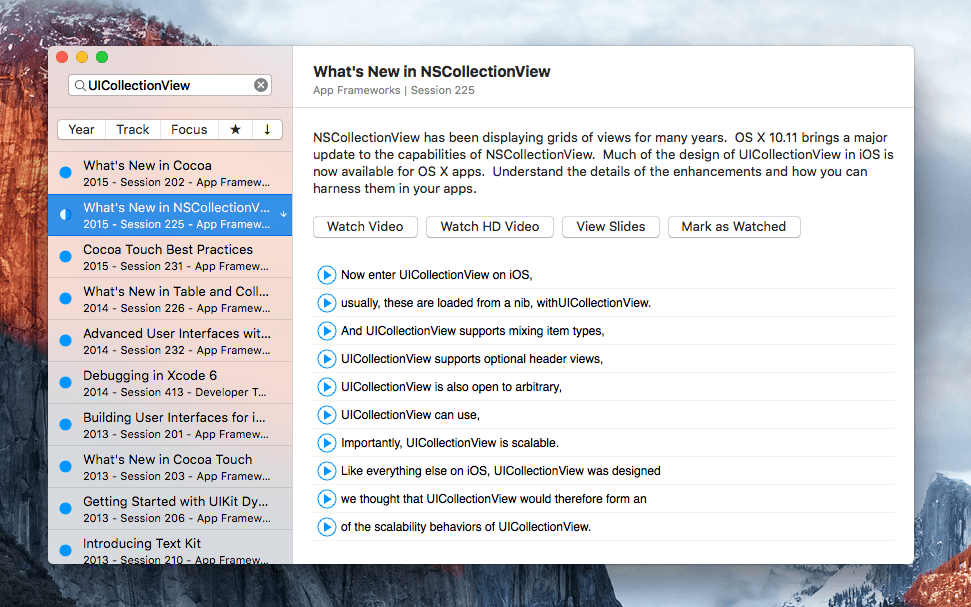The height and width of the screenshot is (607, 971).
Task: Play 'Importantly, UICollectionView is scalable' line
Action: point(326,443)
